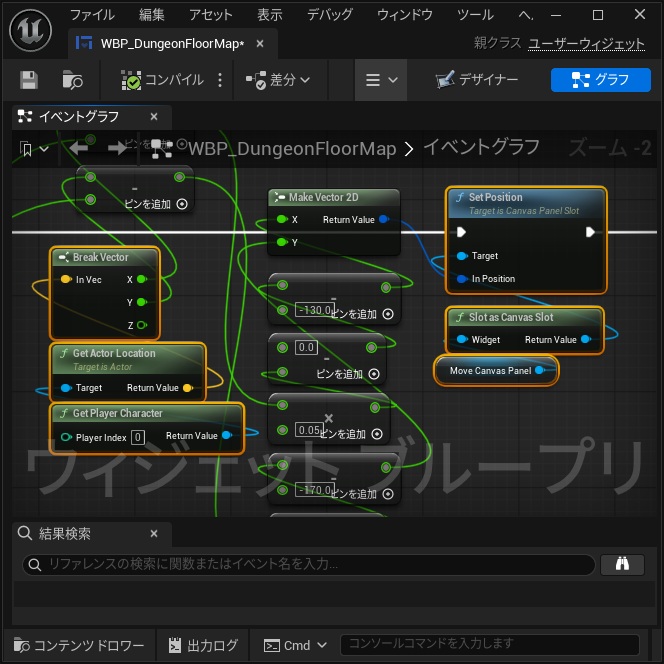The image size is (664, 664).
Task: Click the save blueprint floppy disk icon
Action: point(29,80)
